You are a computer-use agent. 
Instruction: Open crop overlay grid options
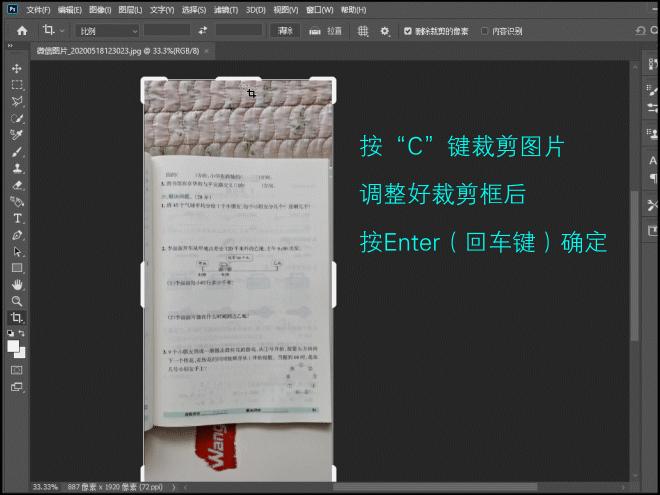coord(363,31)
